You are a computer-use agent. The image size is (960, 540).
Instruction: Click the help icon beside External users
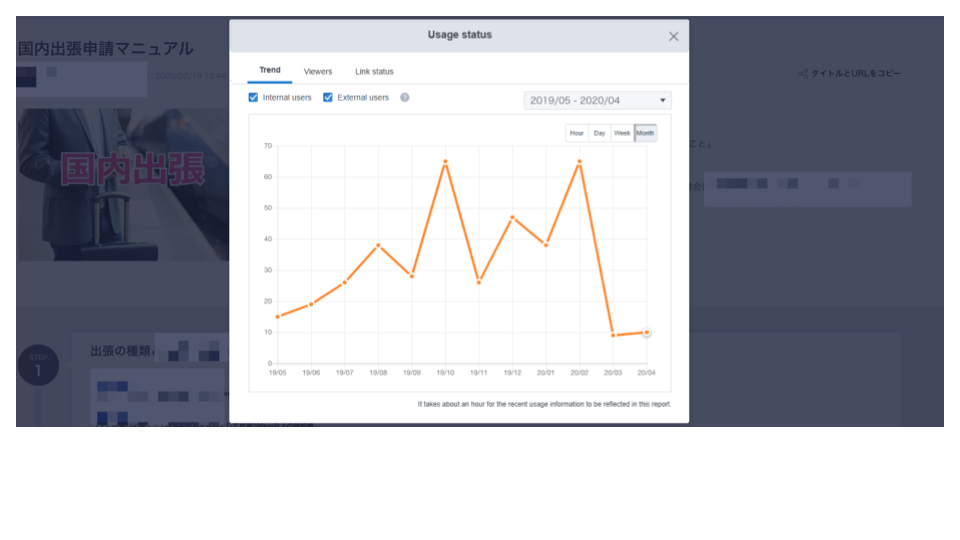point(405,98)
